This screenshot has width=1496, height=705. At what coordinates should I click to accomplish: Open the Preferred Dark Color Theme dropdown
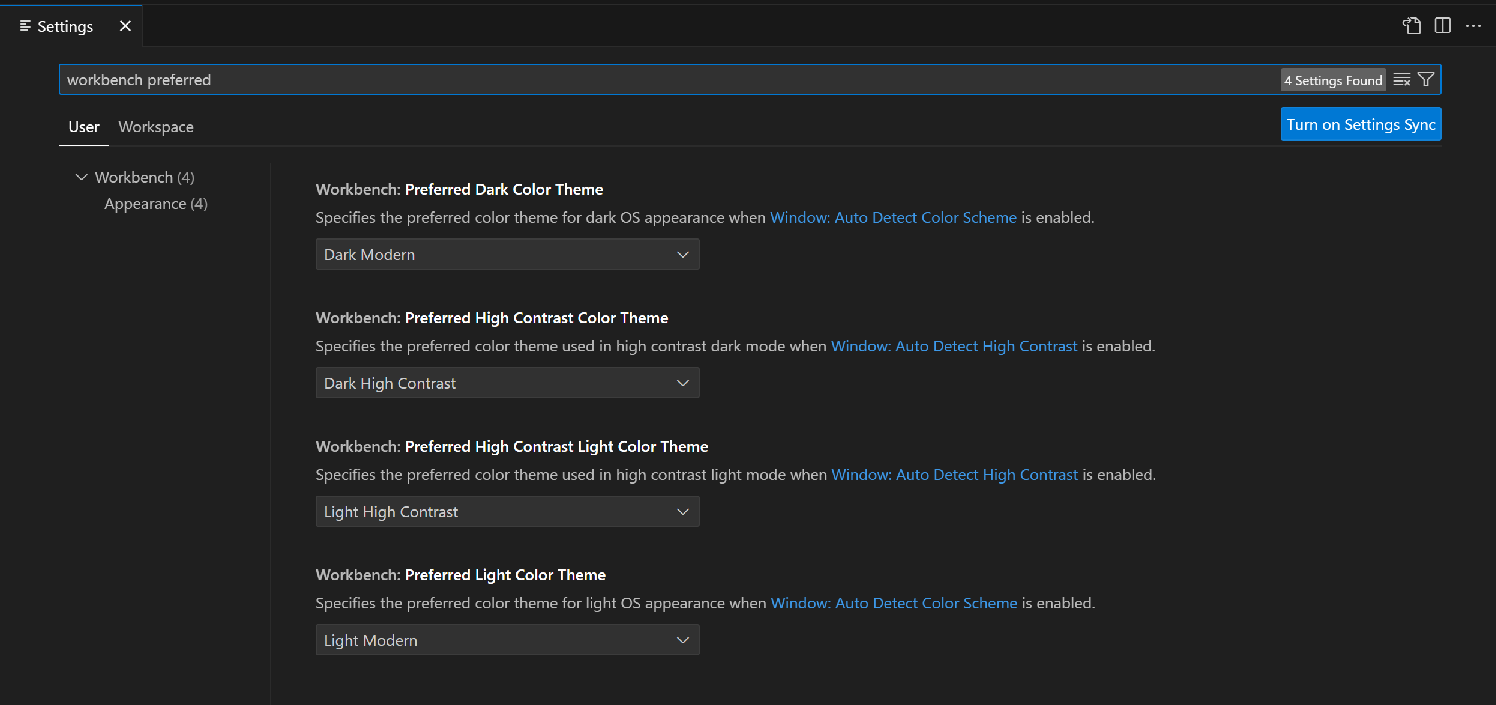(x=507, y=254)
